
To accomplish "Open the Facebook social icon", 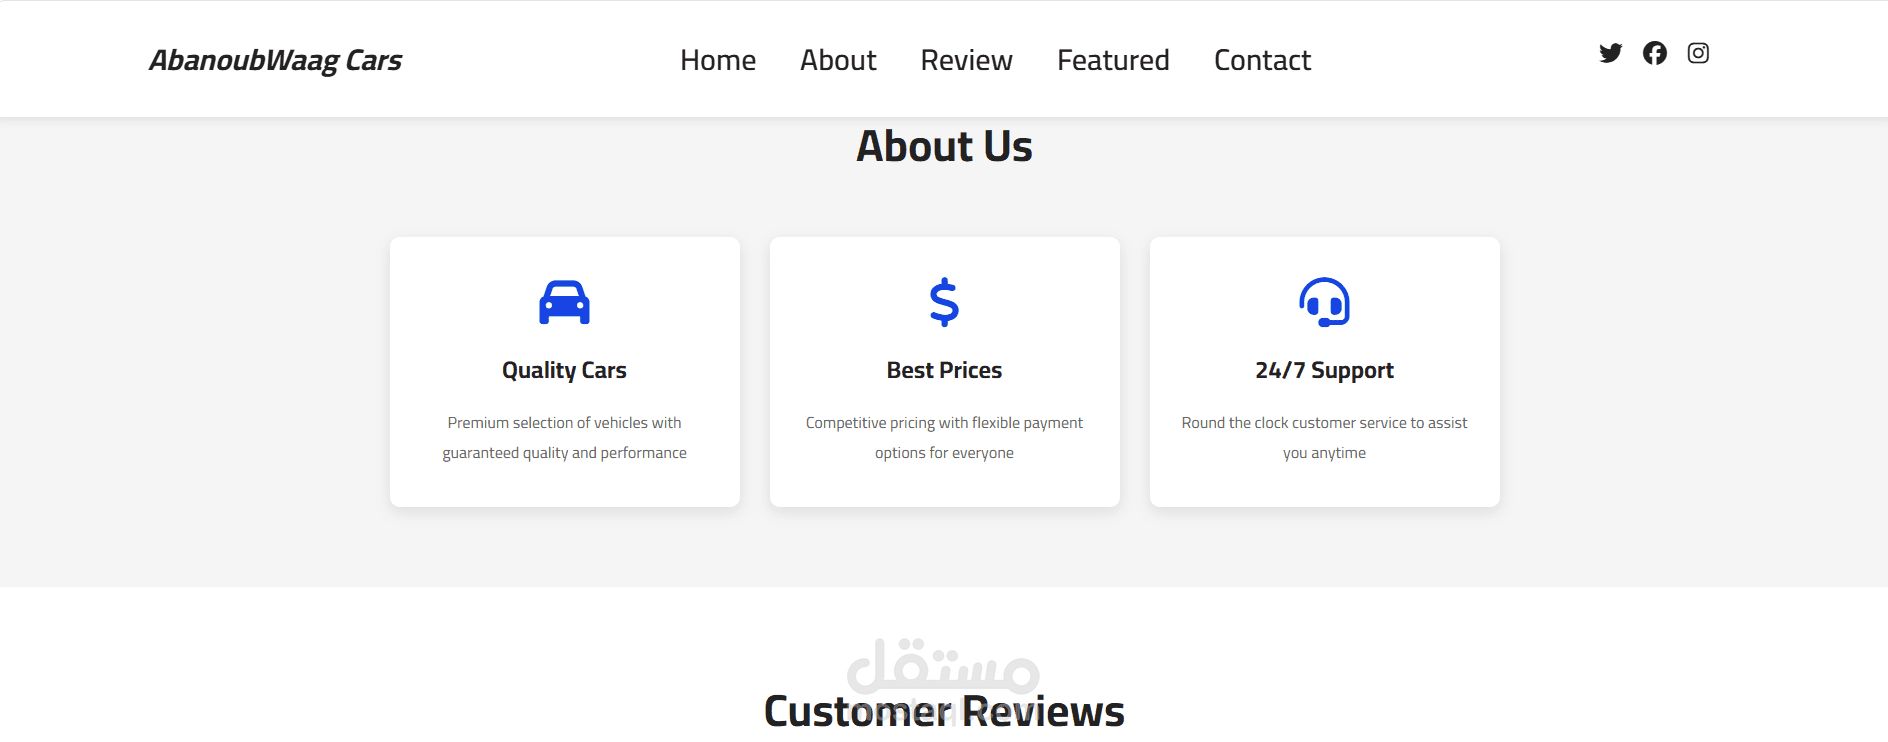I will tap(1654, 53).
